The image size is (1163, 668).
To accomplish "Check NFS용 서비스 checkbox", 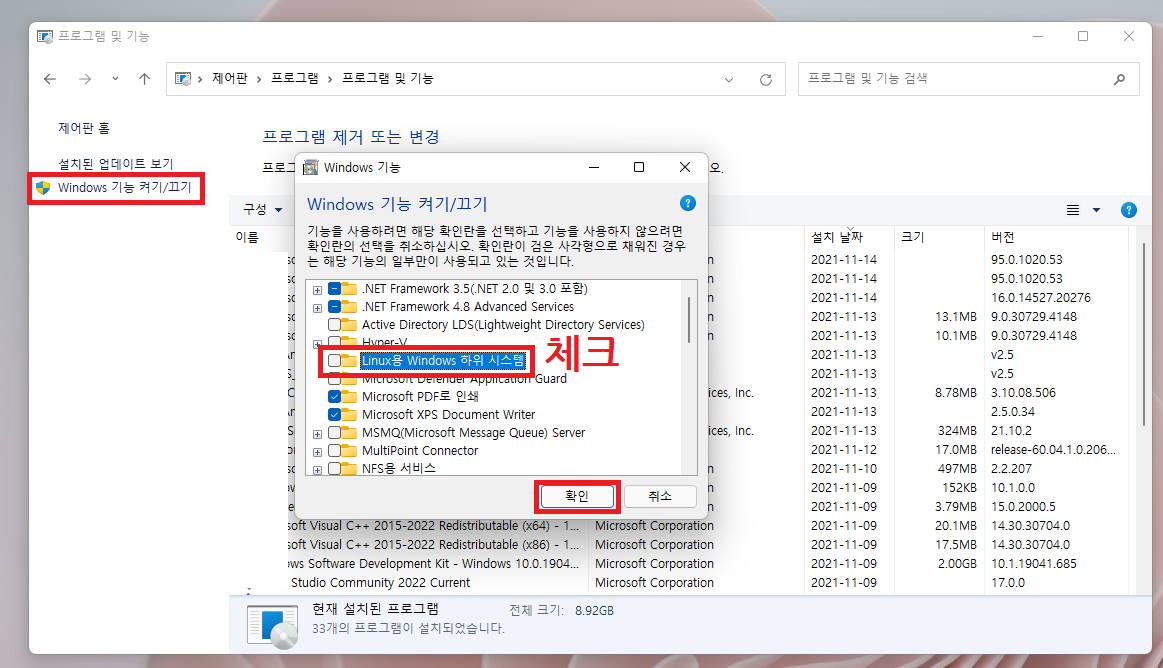I will tap(335, 469).
